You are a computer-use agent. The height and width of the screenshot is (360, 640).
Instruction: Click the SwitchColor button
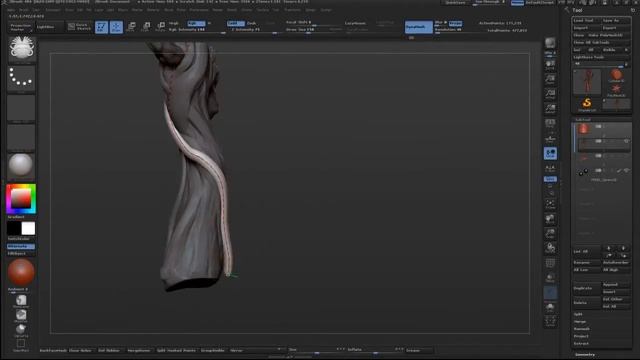pos(21,239)
